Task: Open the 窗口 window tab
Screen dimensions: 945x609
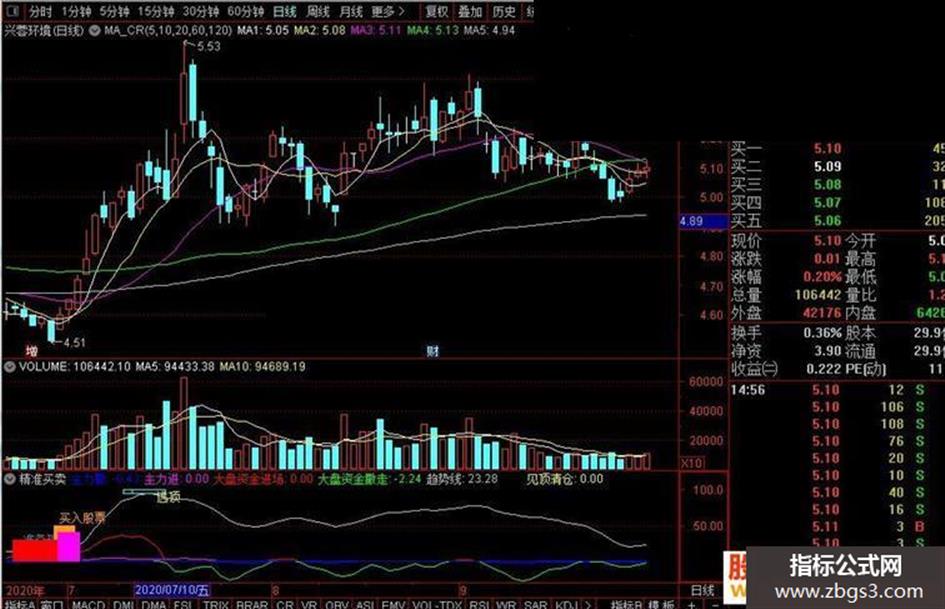Action: coord(51,604)
